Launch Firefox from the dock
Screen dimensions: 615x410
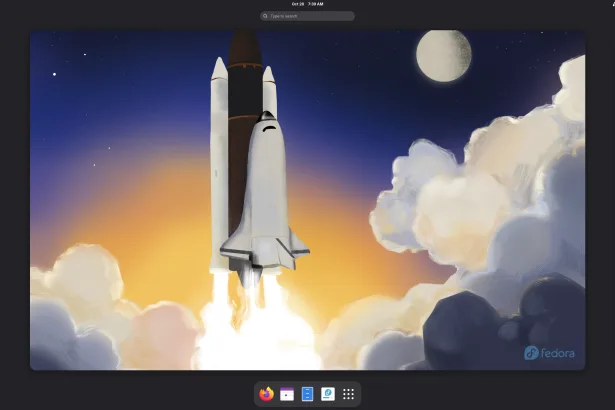click(266, 394)
